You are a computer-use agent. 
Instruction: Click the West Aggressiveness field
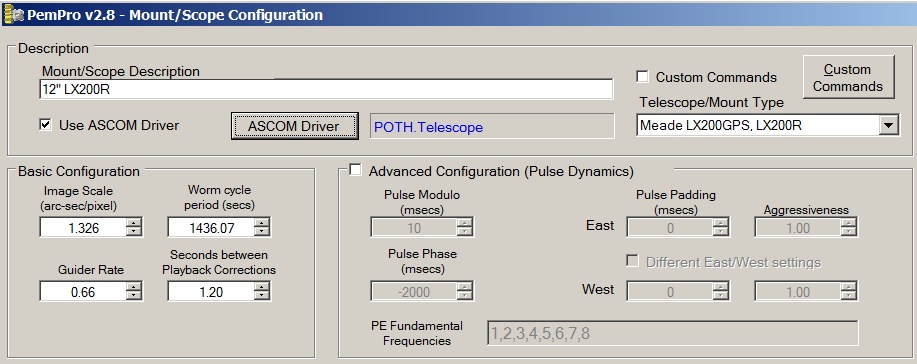click(x=798, y=291)
